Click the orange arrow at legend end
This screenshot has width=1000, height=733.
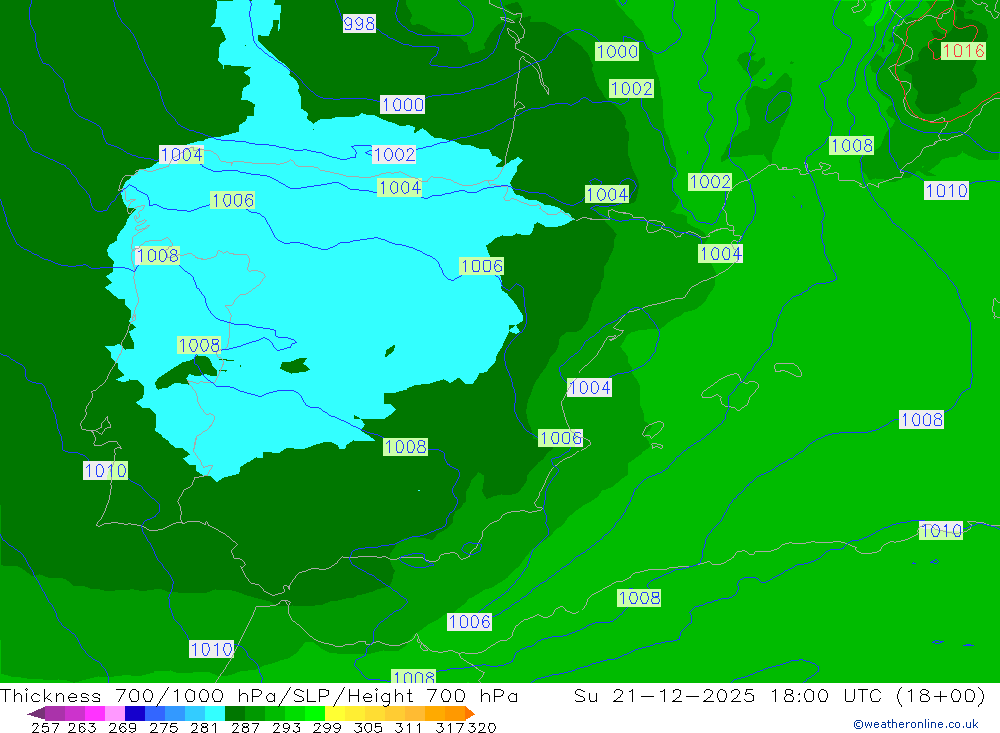point(470,713)
